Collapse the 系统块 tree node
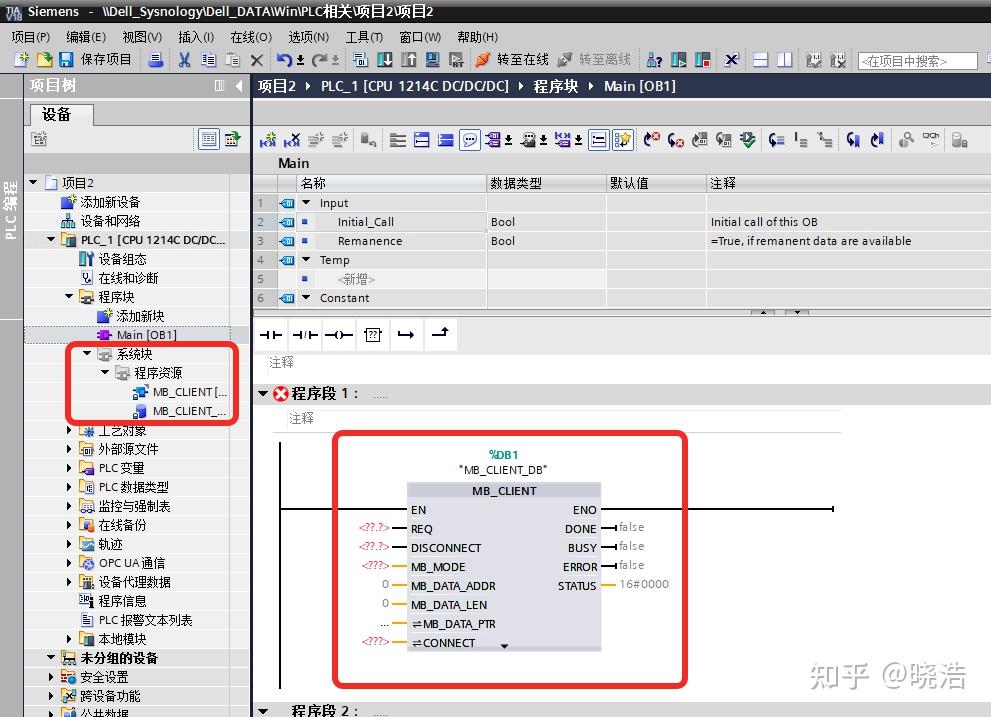Screen dimensions: 991x717 point(87,353)
